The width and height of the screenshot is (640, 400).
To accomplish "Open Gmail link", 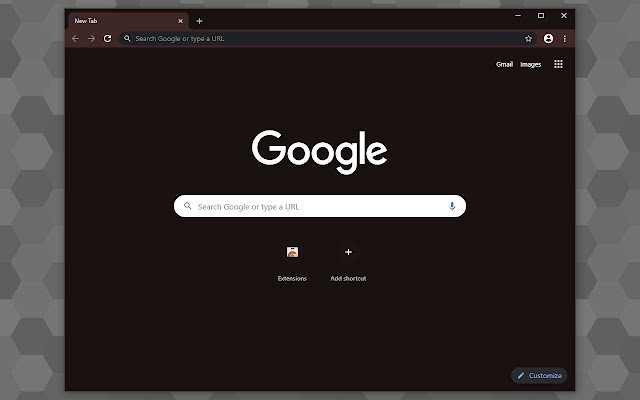I will point(504,64).
